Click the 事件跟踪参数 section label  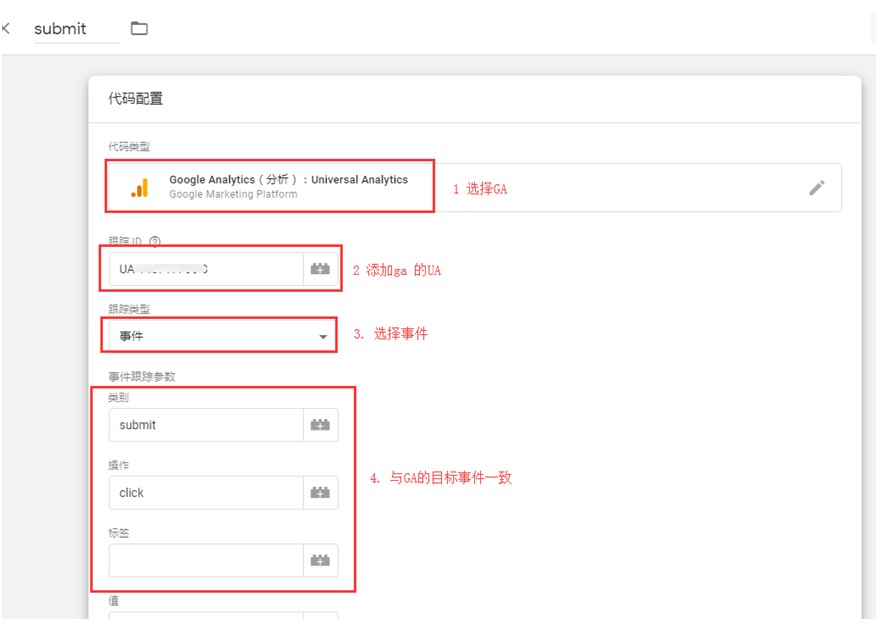142,377
